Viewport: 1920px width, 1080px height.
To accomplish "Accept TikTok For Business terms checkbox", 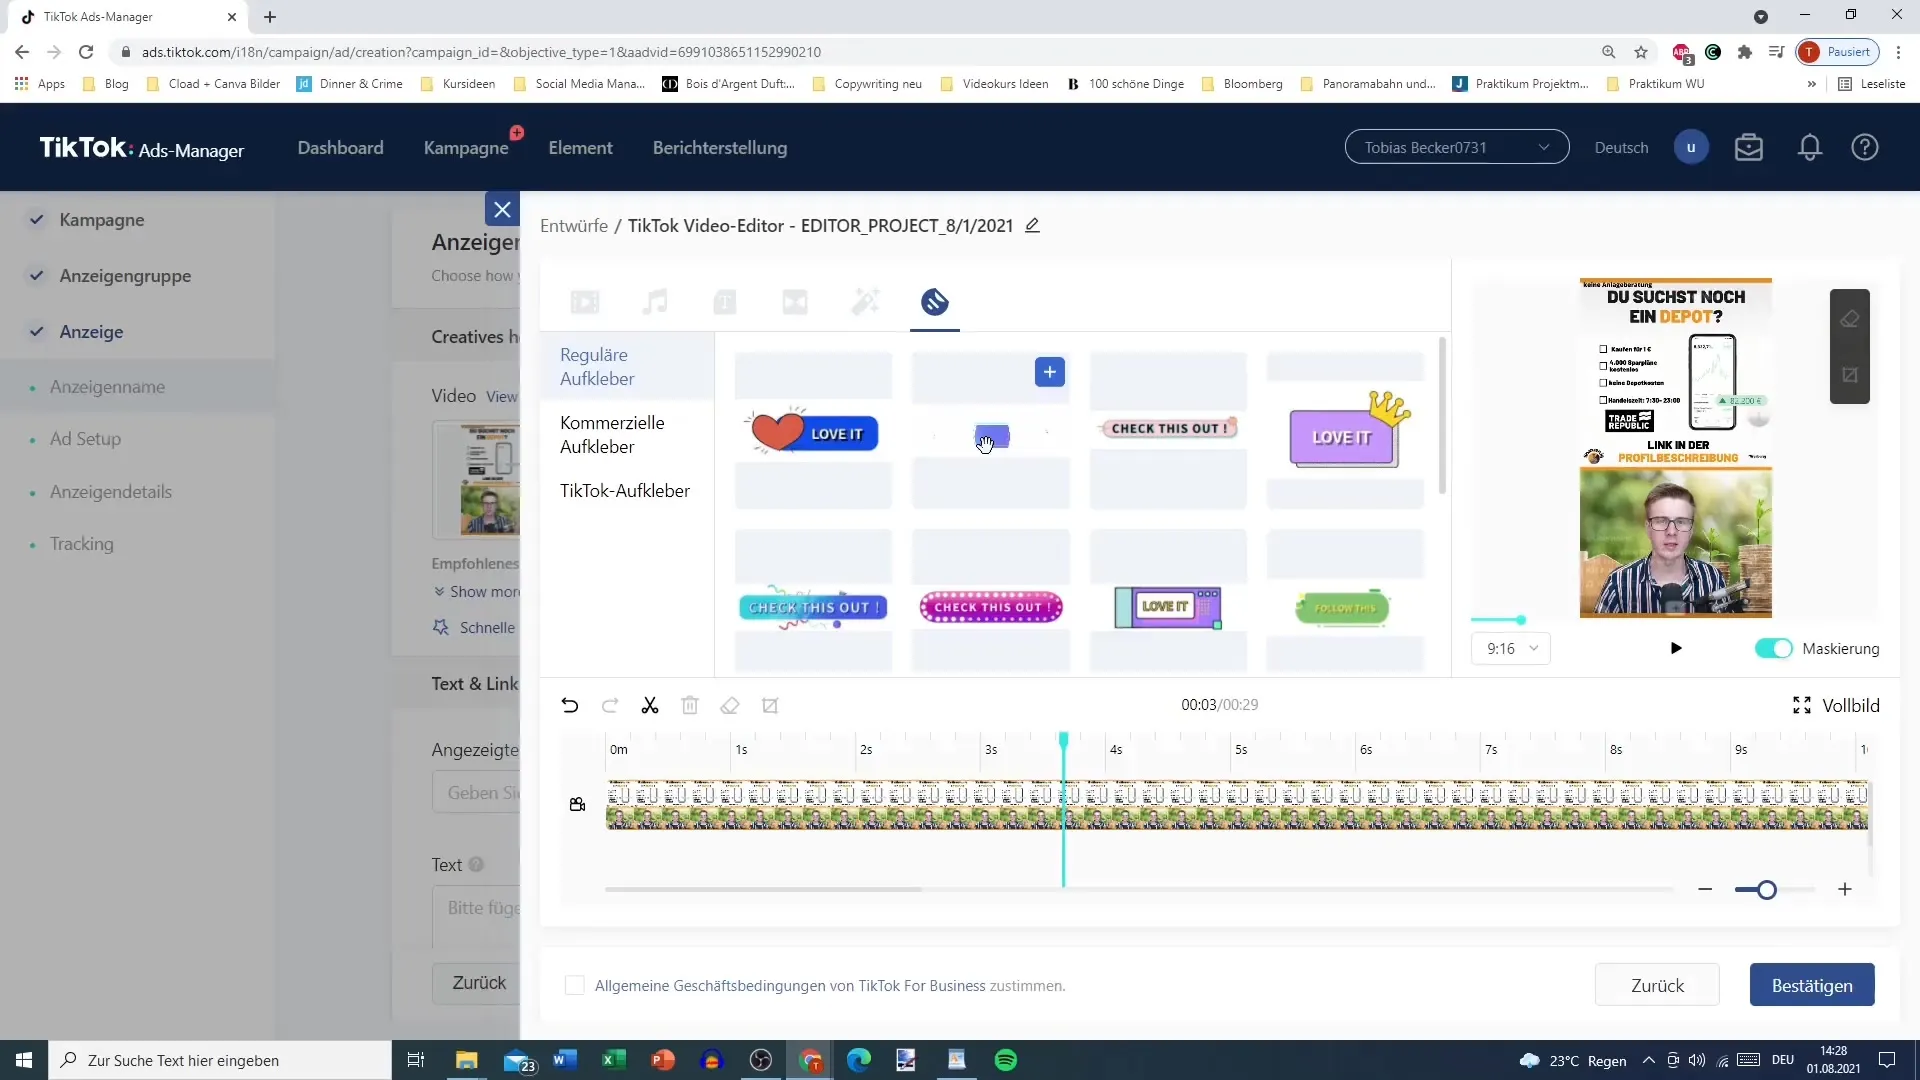I will pyautogui.click(x=575, y=986).
